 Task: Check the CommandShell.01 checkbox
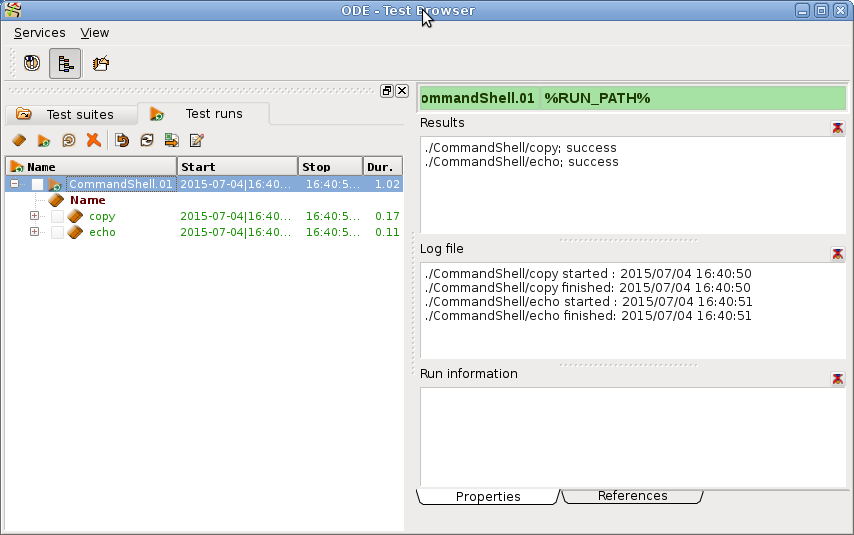37,185
